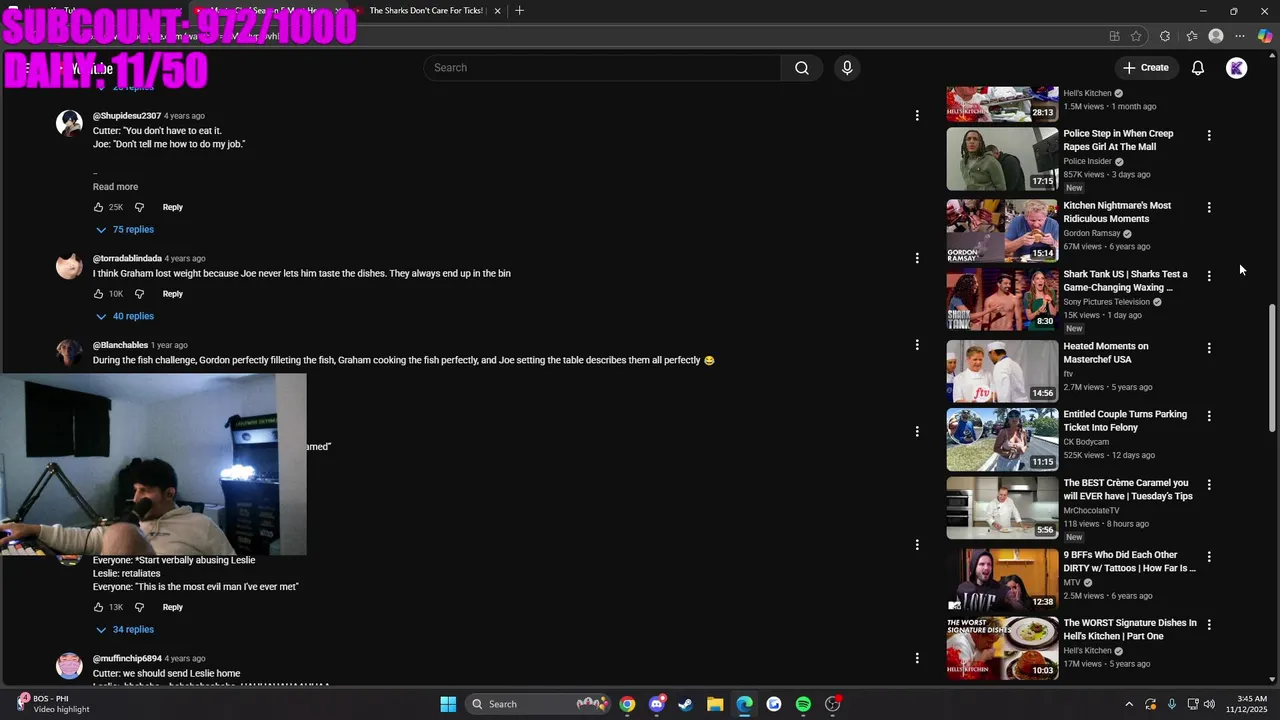Favorite this page with the star icon

point(1136,36)
